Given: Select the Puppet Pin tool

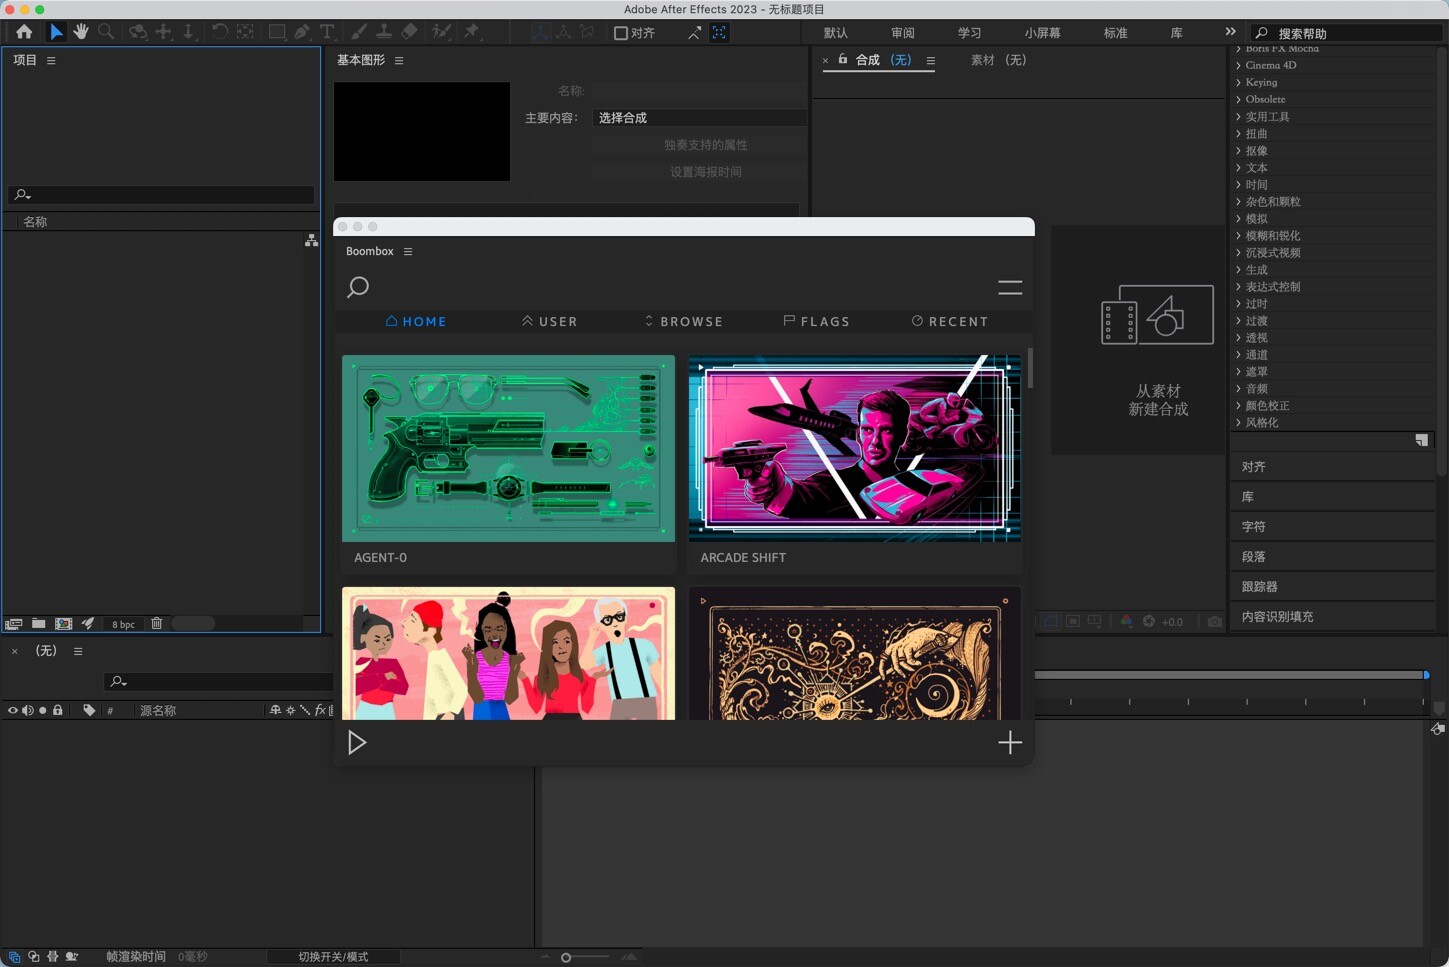Looking at the screenshot, I should tap(472, 32).
